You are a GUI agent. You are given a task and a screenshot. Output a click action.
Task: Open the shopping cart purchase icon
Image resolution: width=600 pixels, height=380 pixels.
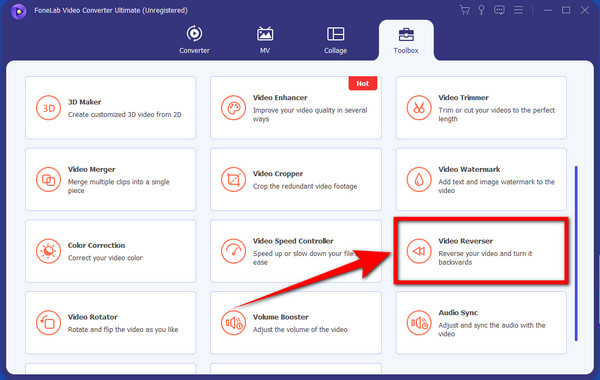(465, 10)
